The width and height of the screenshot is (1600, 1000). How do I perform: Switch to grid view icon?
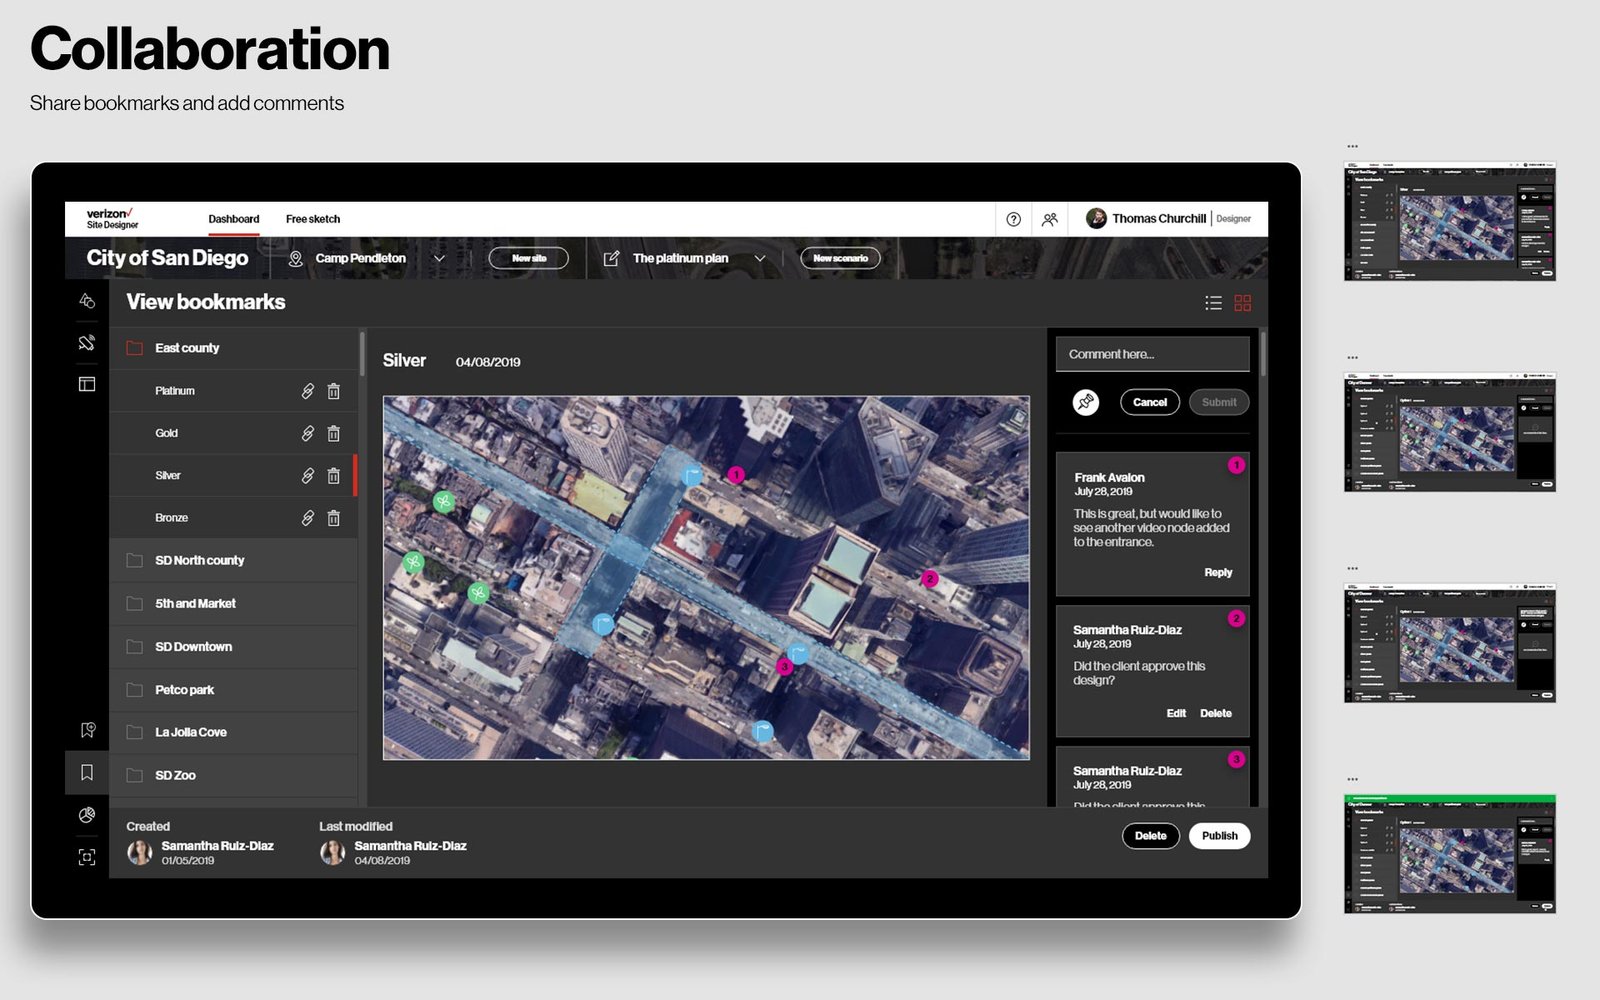pyautogui.click(x=1243, y=302)
